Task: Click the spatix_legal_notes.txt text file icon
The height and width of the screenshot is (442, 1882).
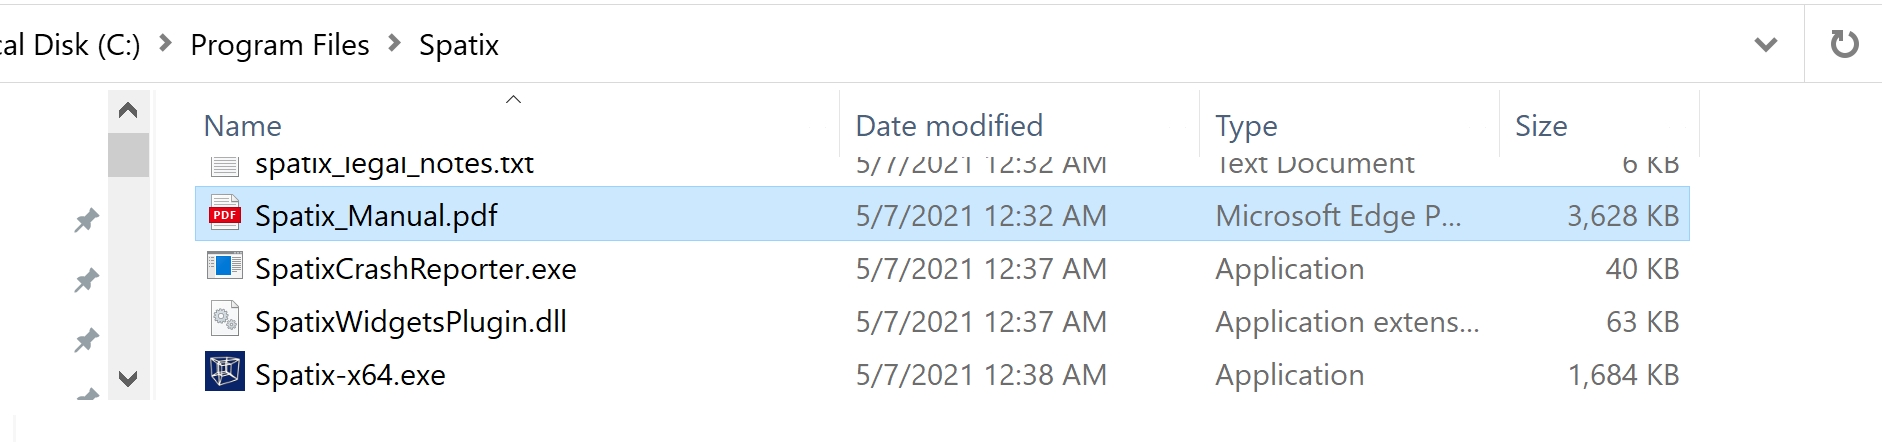Action: 225,166
